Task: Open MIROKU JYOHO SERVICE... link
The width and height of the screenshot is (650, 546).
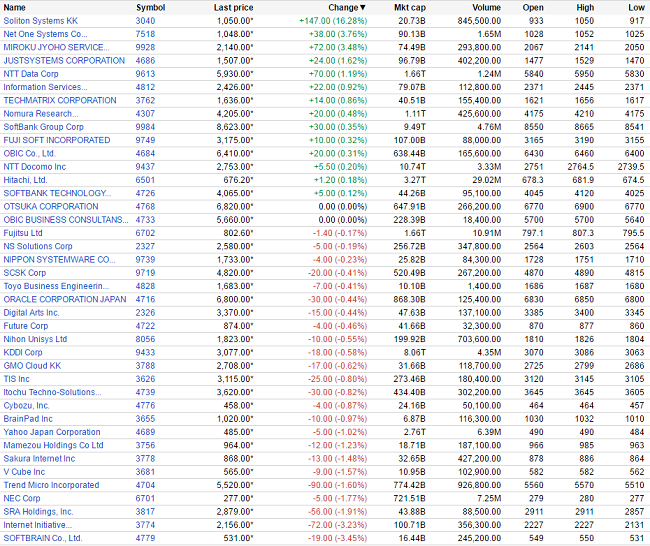Action: point(56,47)
